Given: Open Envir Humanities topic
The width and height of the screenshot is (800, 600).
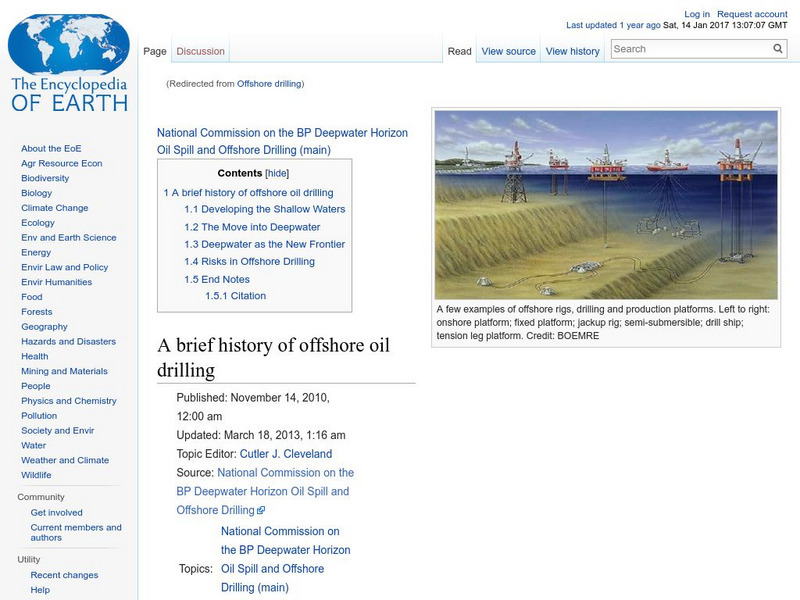Looking at the screenshot, I should [x=57, y=282].
